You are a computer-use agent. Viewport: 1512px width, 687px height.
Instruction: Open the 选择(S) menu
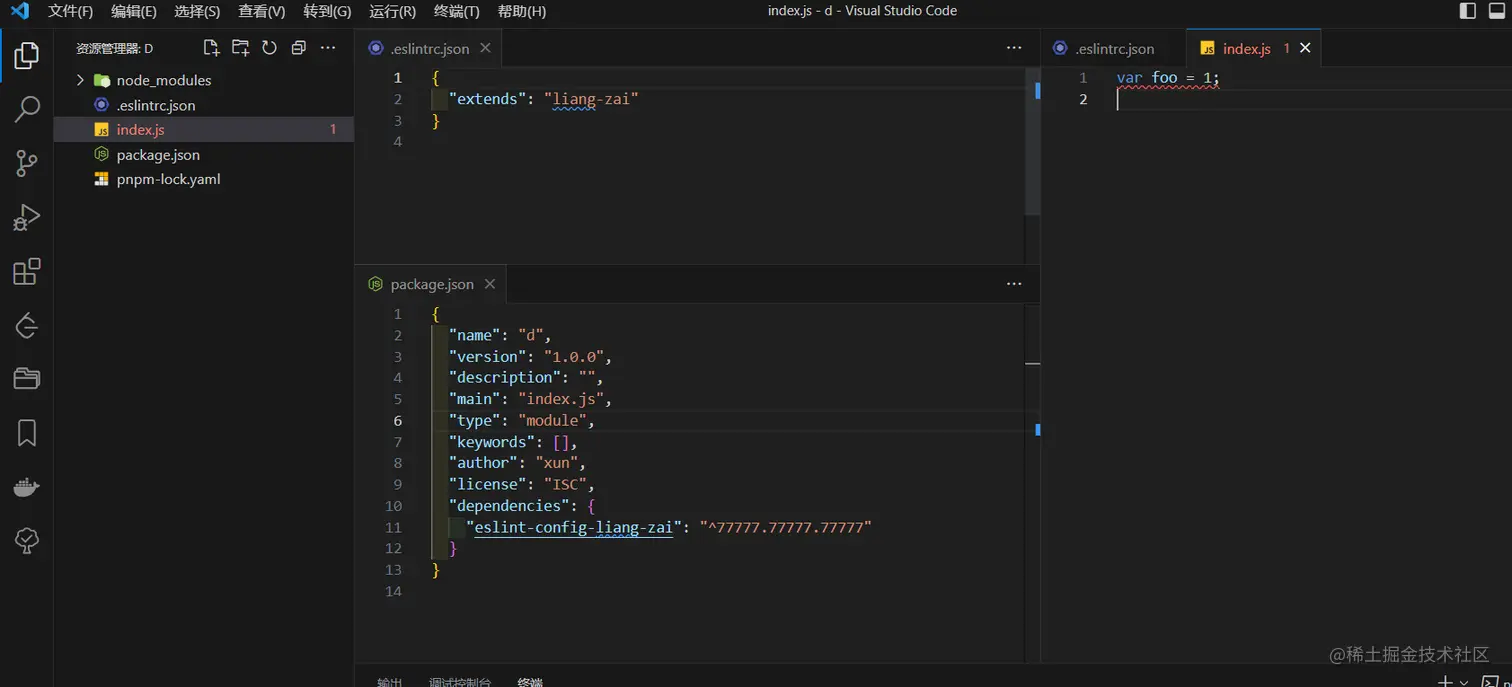[197, 11]
